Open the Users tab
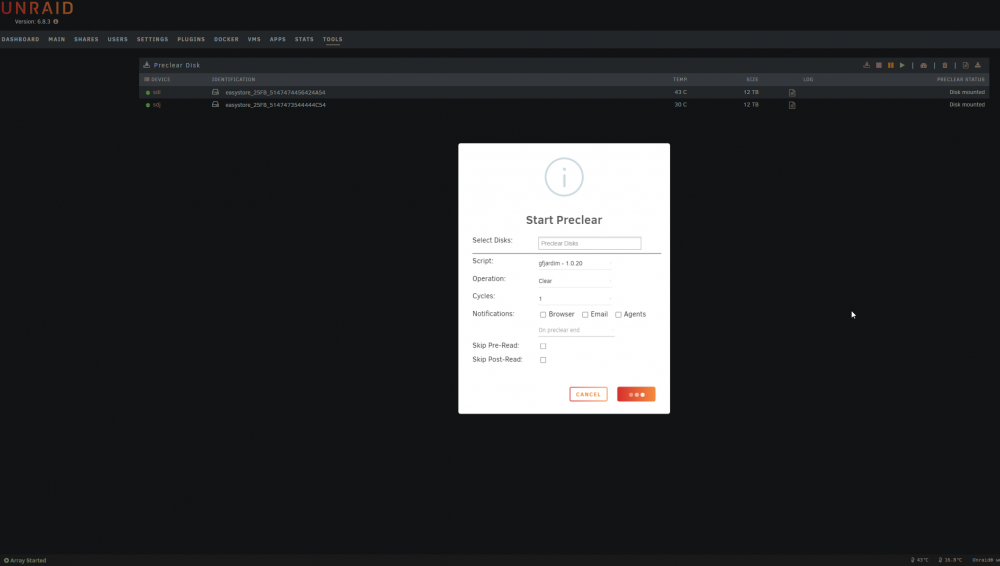 tap(117, 39)
